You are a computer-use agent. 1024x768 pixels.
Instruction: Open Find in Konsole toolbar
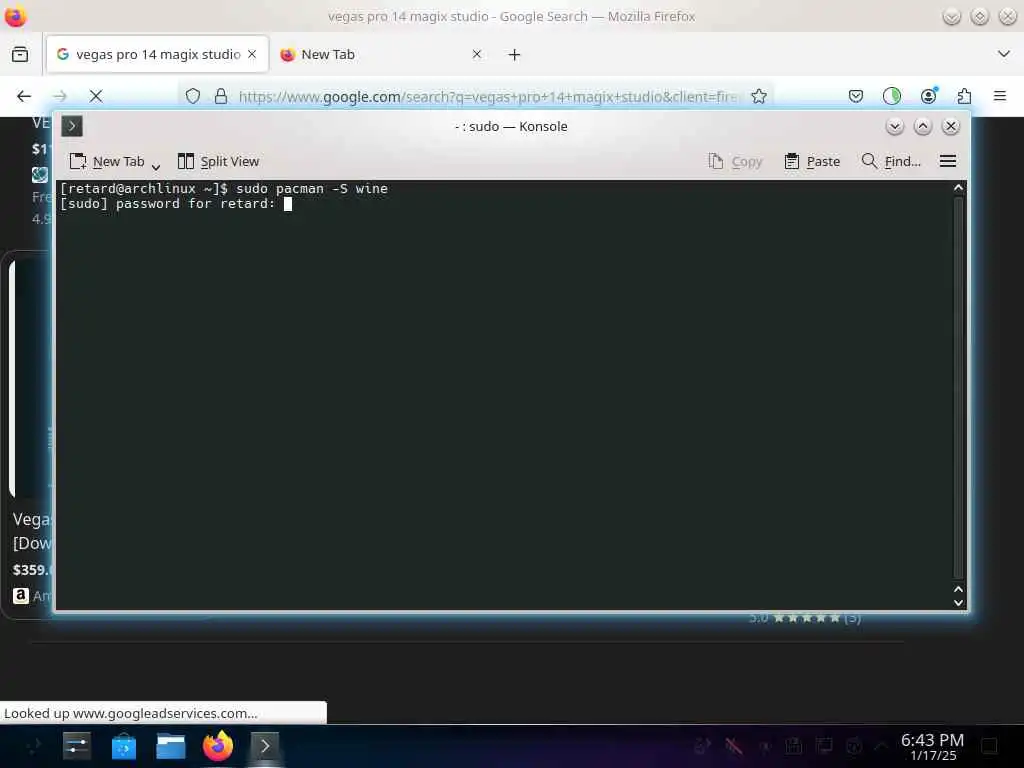[x=891, y=161]
